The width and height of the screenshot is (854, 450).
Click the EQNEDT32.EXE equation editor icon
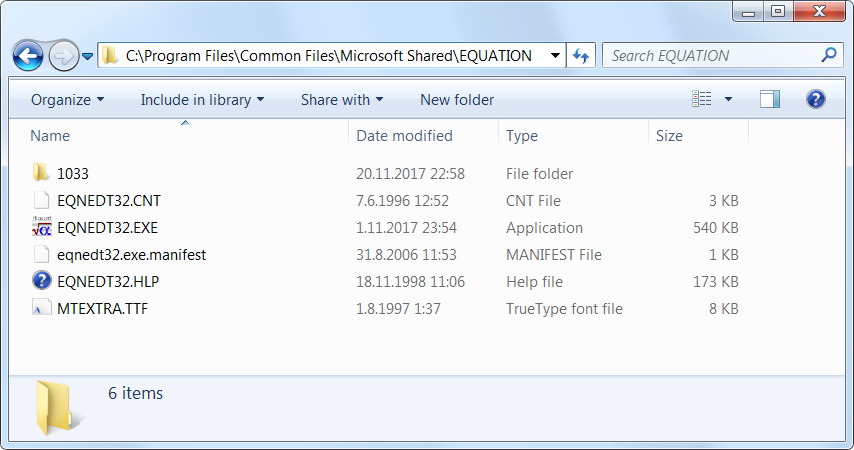tap(41, 227)
